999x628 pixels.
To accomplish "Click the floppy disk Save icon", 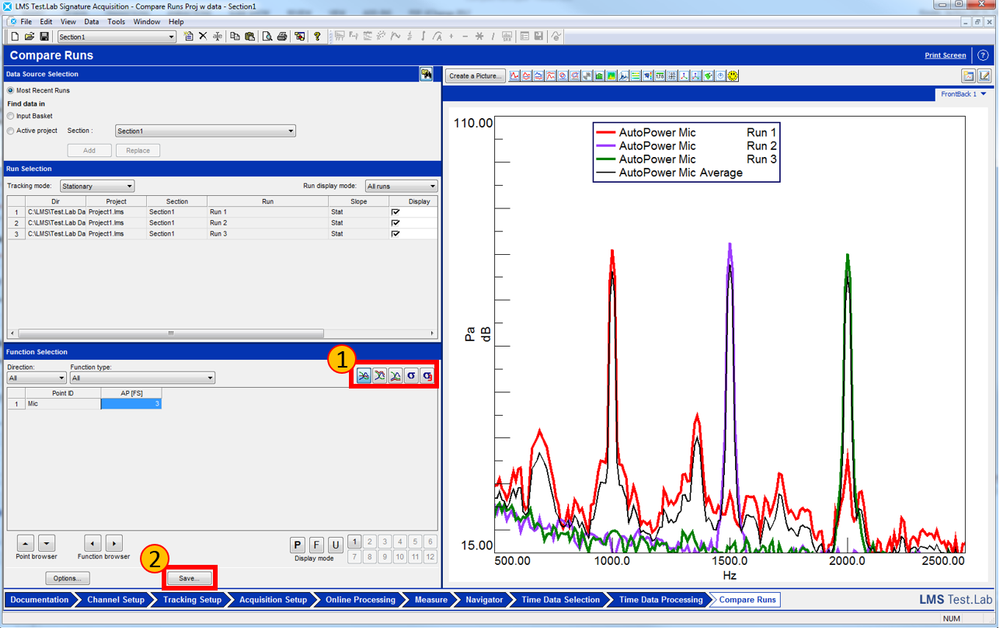I will pos(44,37).
